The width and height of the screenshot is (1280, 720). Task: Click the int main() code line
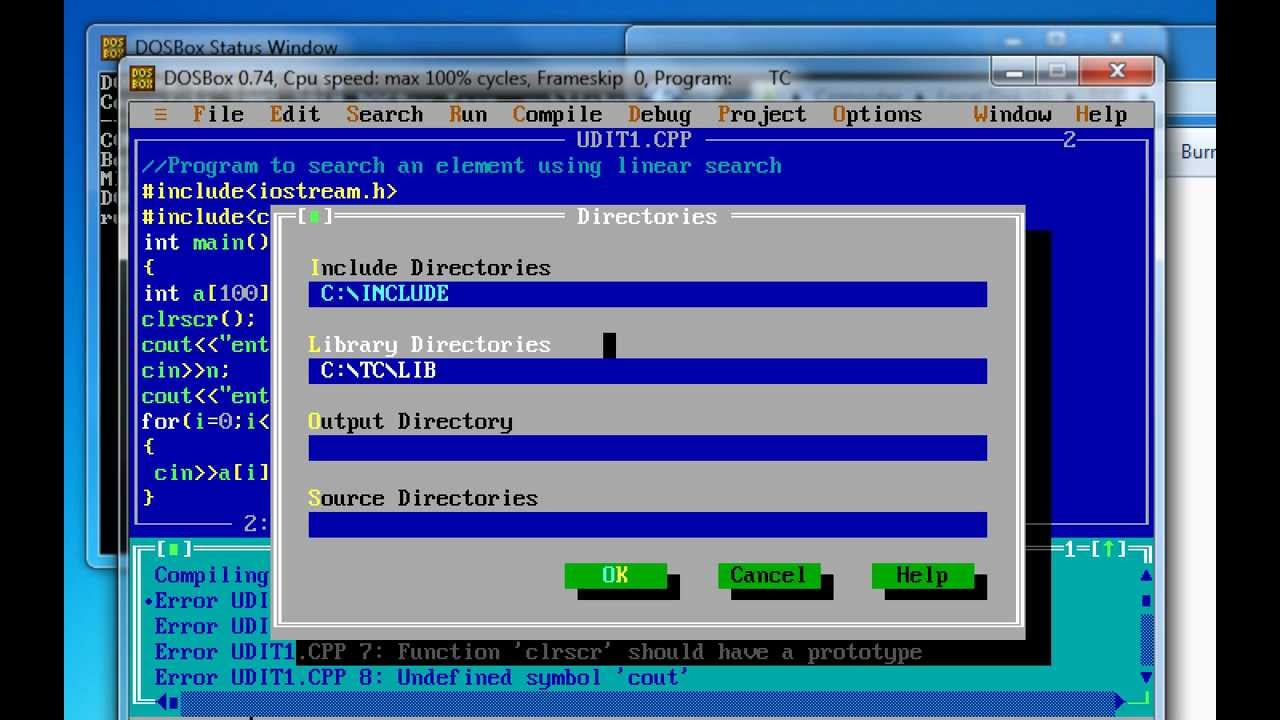(206, 243)
